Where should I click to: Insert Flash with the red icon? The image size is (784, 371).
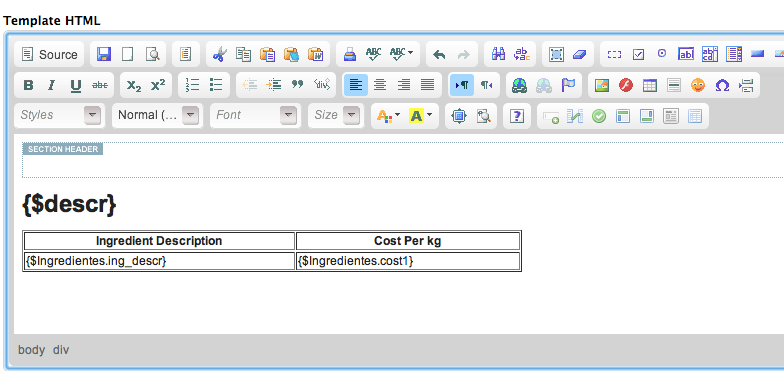point(626,85)
